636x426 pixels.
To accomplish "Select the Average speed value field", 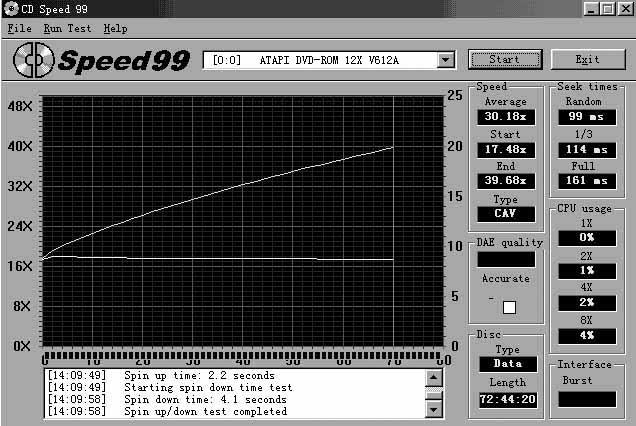I will pos(505,117).
